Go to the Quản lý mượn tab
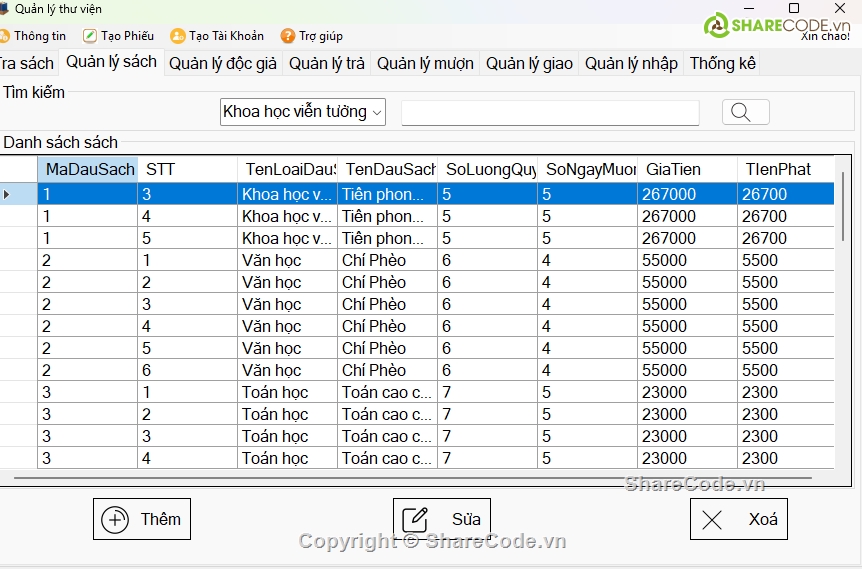The width and height of the screenshot is (862, 569). 425,63
